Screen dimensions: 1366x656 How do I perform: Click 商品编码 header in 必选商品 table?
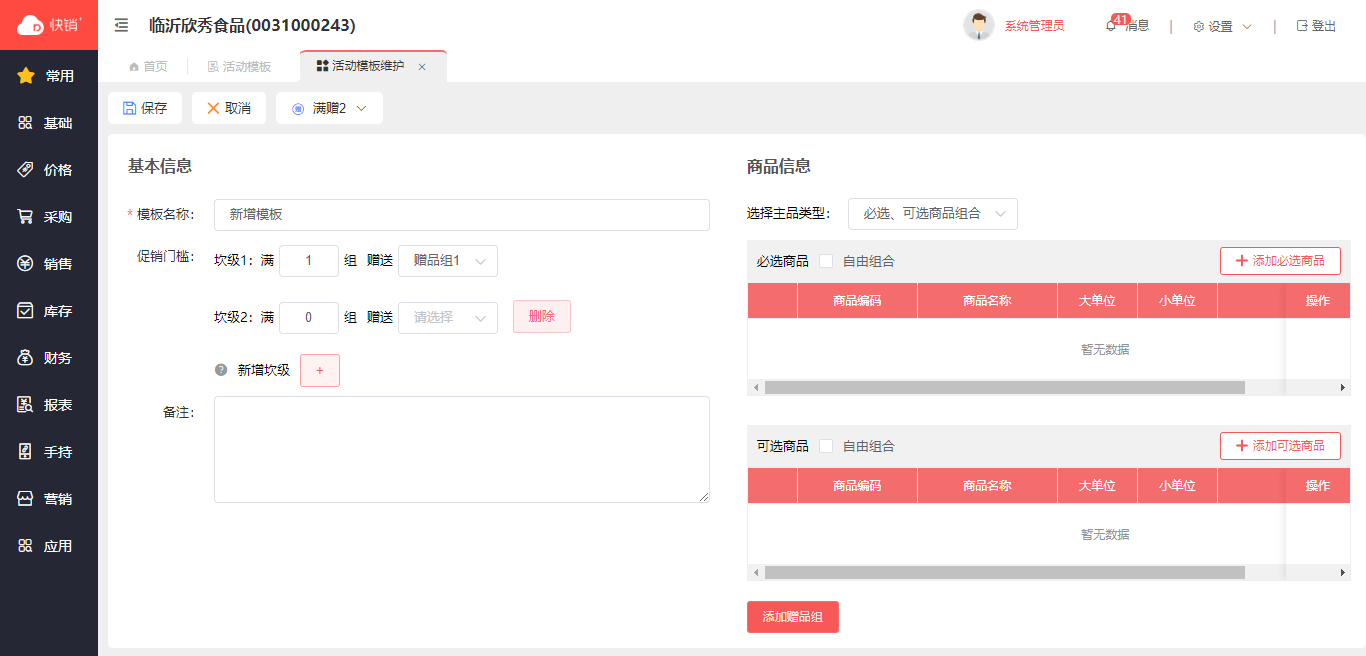(857, 301)
